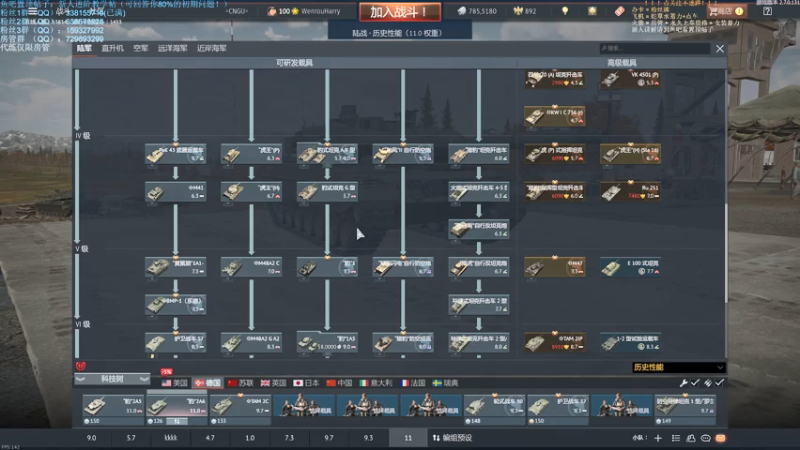Image resolution: width=800 pixels, height=450 pixels.
Task: Close the research tree window
Action: [x=720, y=48]
